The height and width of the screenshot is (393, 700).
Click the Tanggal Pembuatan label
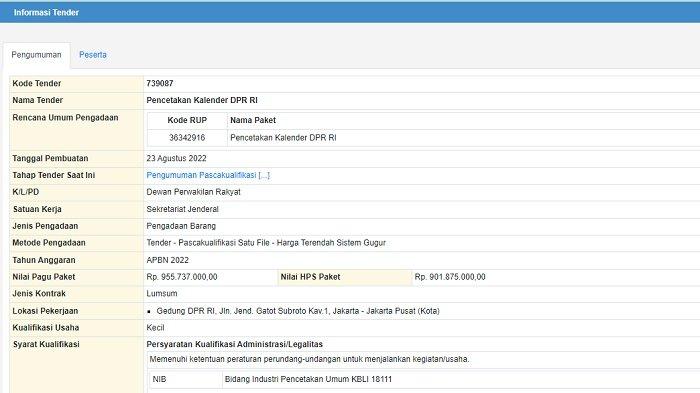(x=50, y=159)
